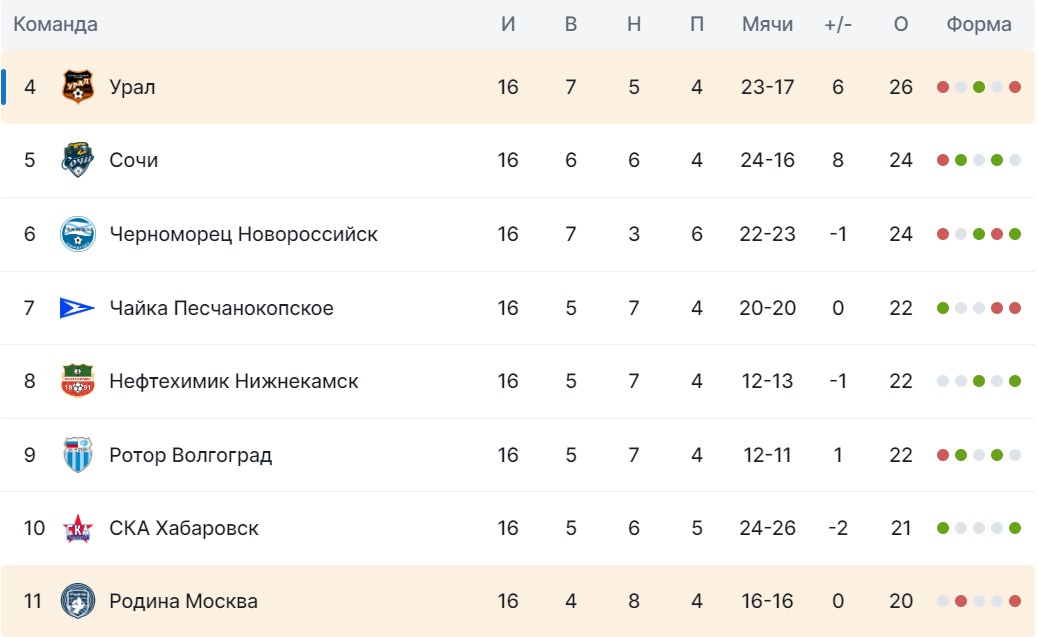This screenshot has width=1038, height=637.
Task: Click the Родина Москва club logo
Action: click(x=77, y=601)
